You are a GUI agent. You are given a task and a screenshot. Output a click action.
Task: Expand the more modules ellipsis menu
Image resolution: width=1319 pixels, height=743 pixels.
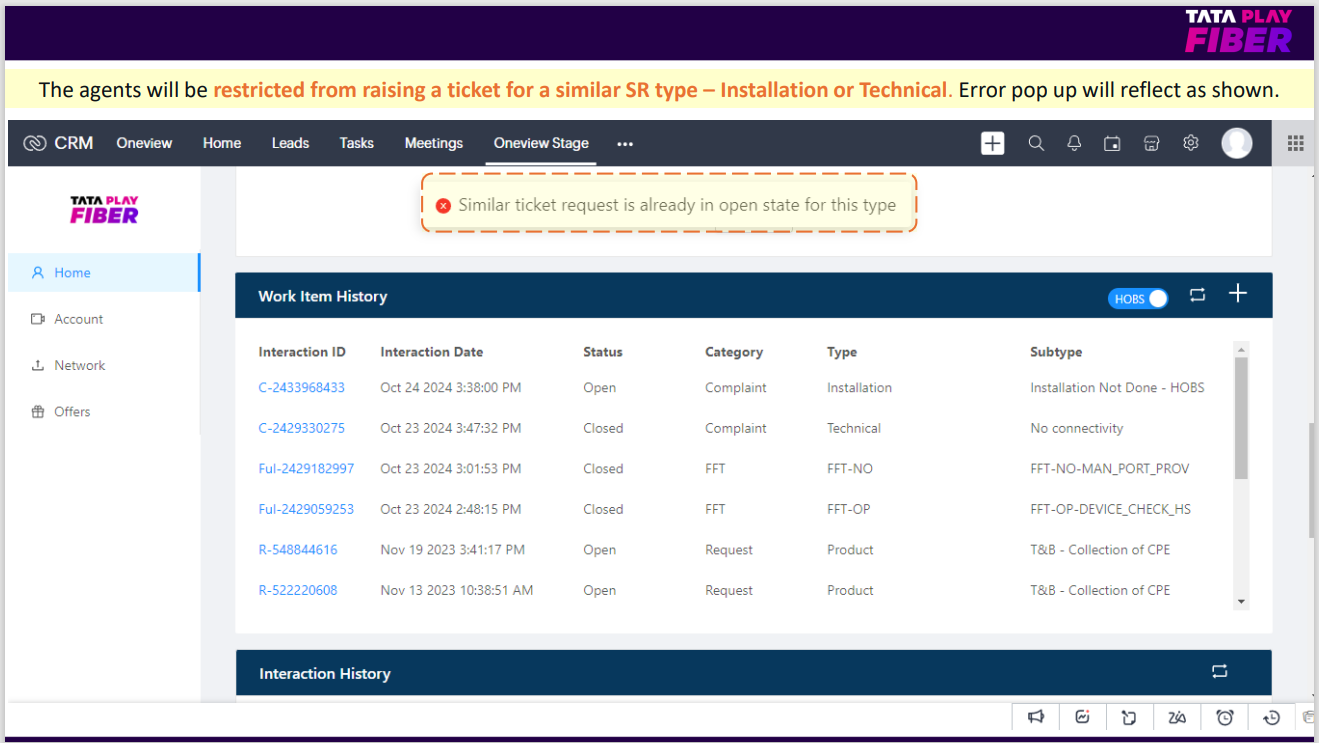(625, 144)
